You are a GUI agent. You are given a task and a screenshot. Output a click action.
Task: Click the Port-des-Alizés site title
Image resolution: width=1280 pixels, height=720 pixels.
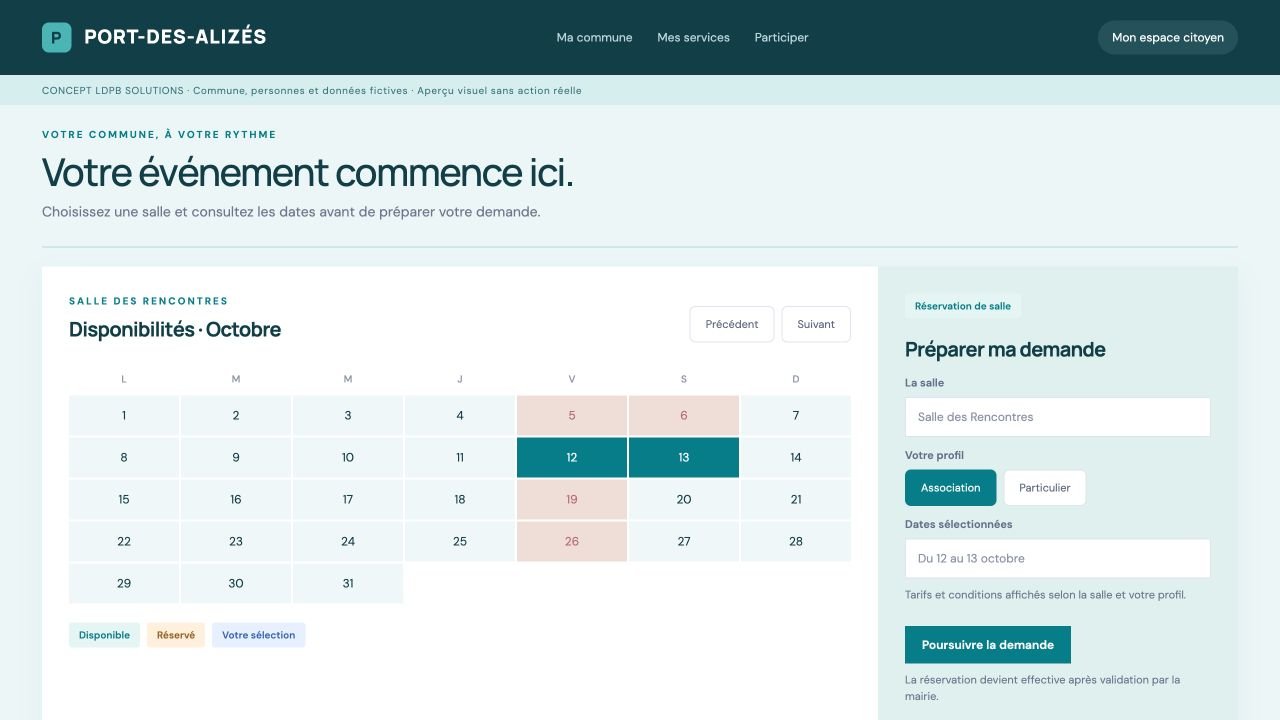tap(175, 37)
